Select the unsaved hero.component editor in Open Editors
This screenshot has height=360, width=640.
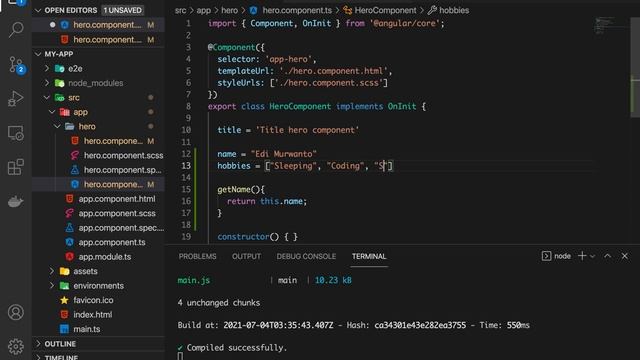pos(99,25)
